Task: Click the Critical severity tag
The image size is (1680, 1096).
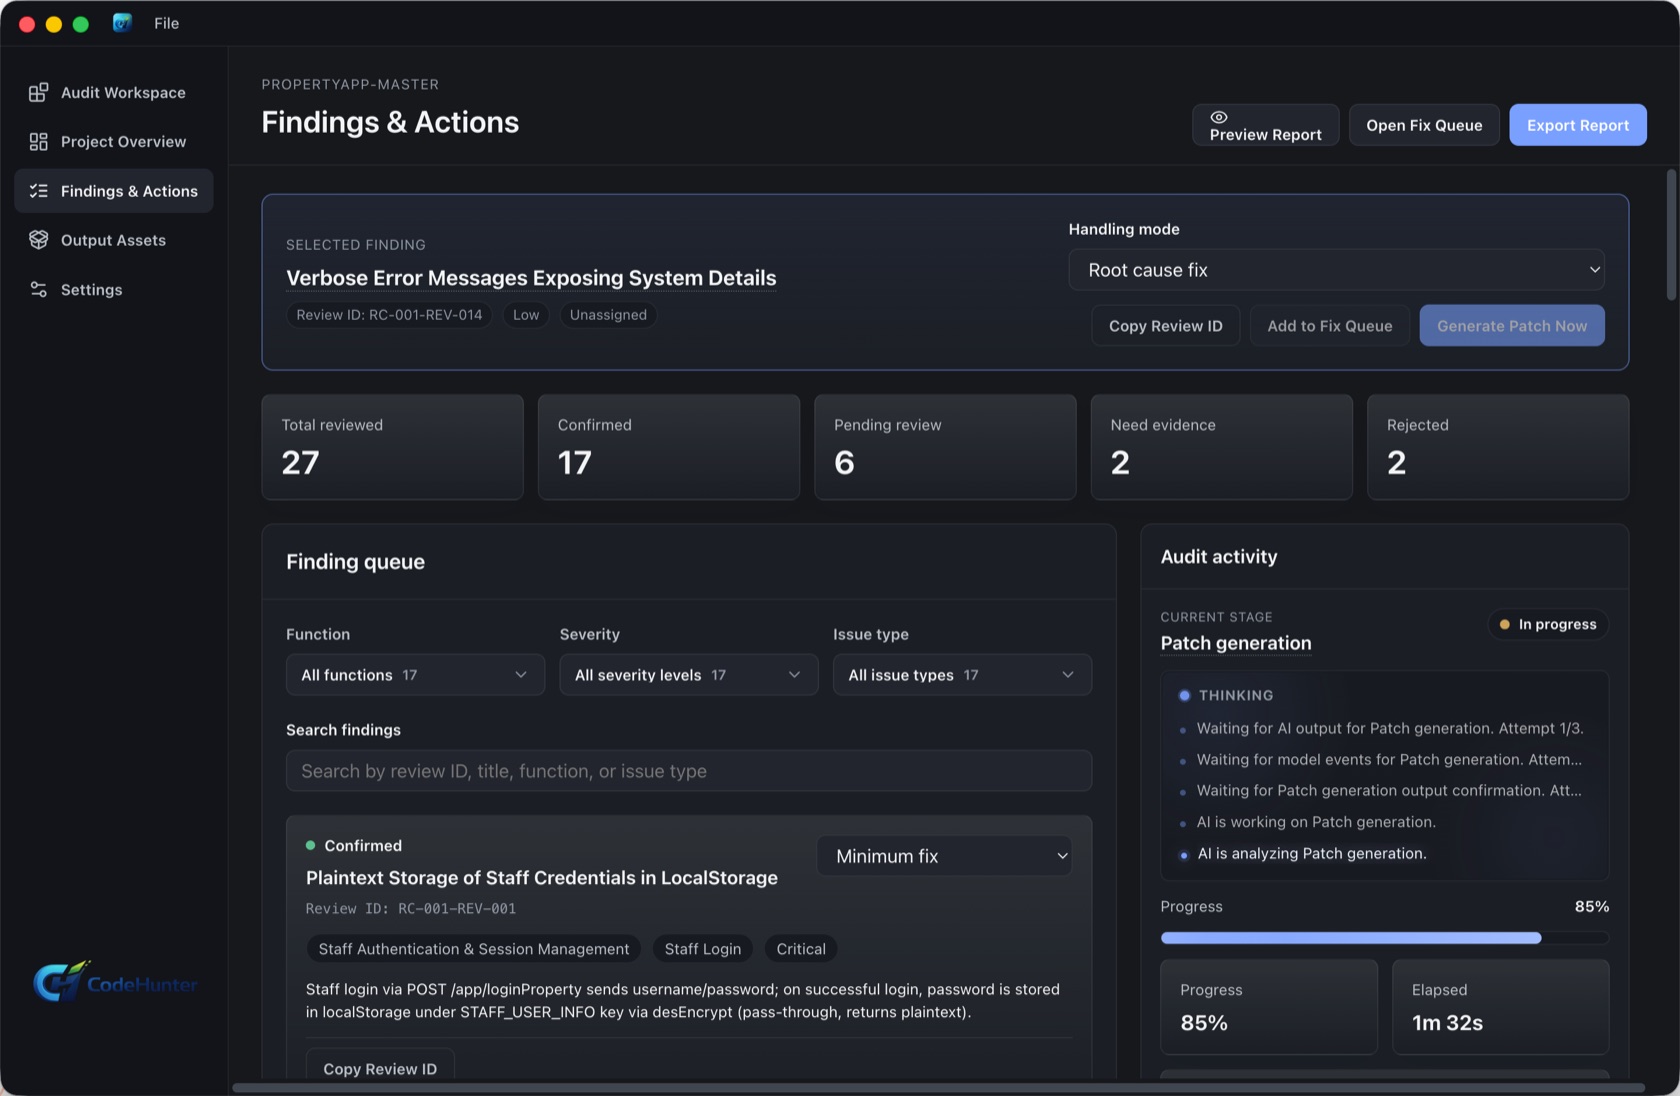Action: click(x=801, y=949)
